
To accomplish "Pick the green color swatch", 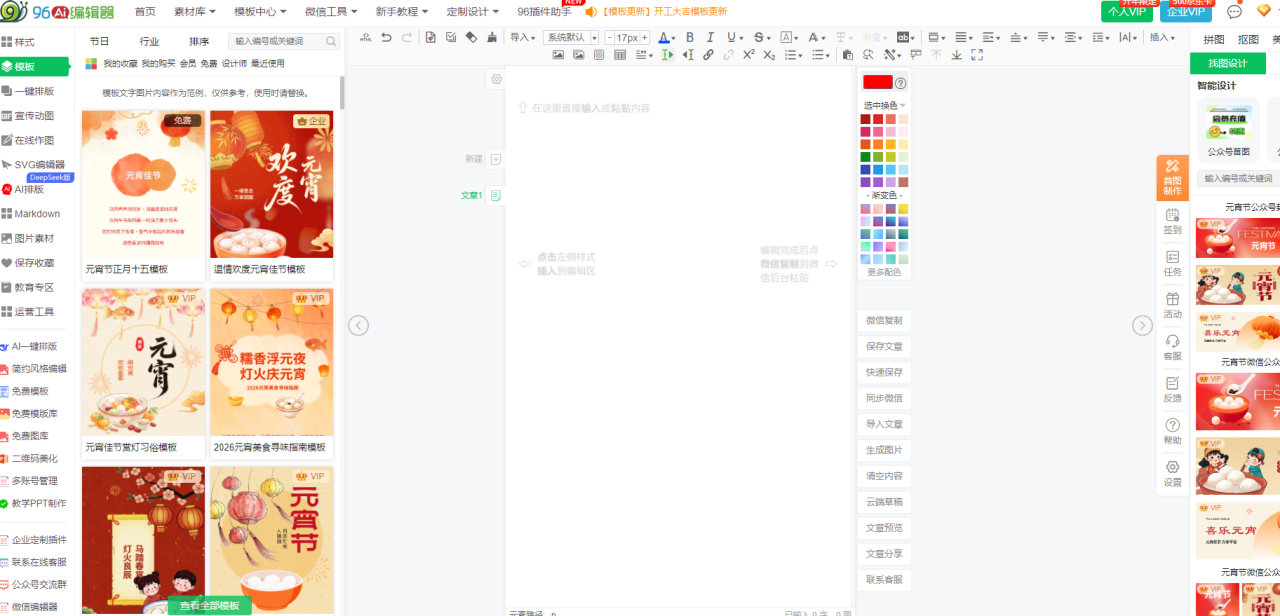I will pos(866,157).
